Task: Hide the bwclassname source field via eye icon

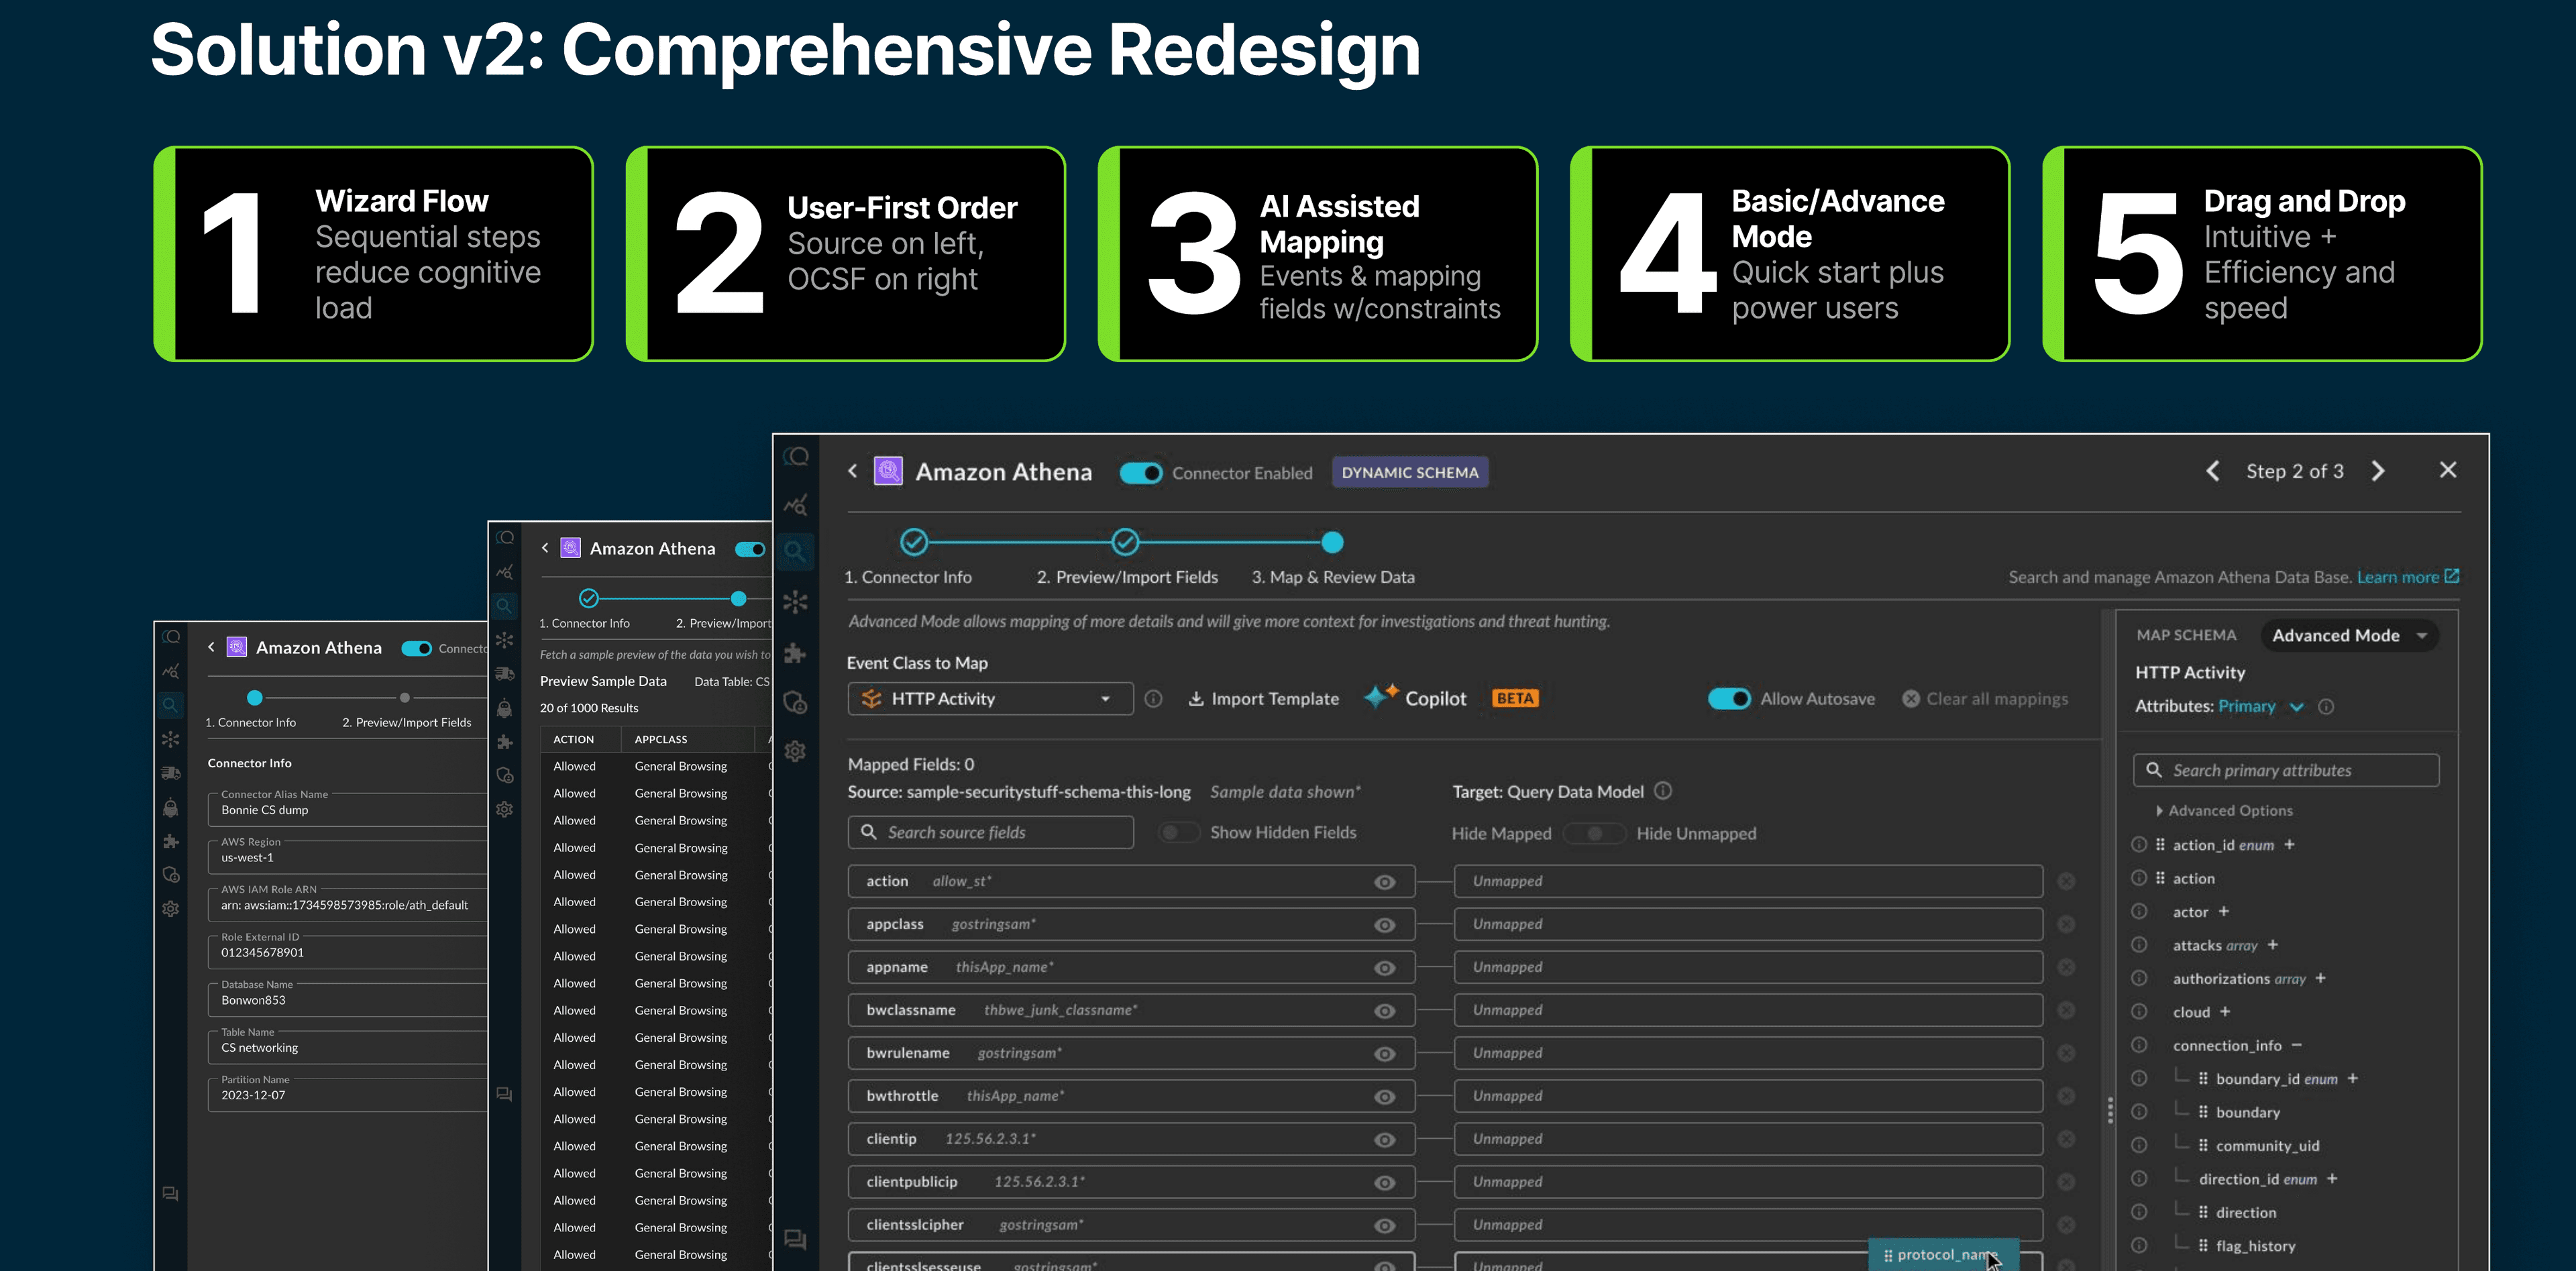Action: 1385,1011
